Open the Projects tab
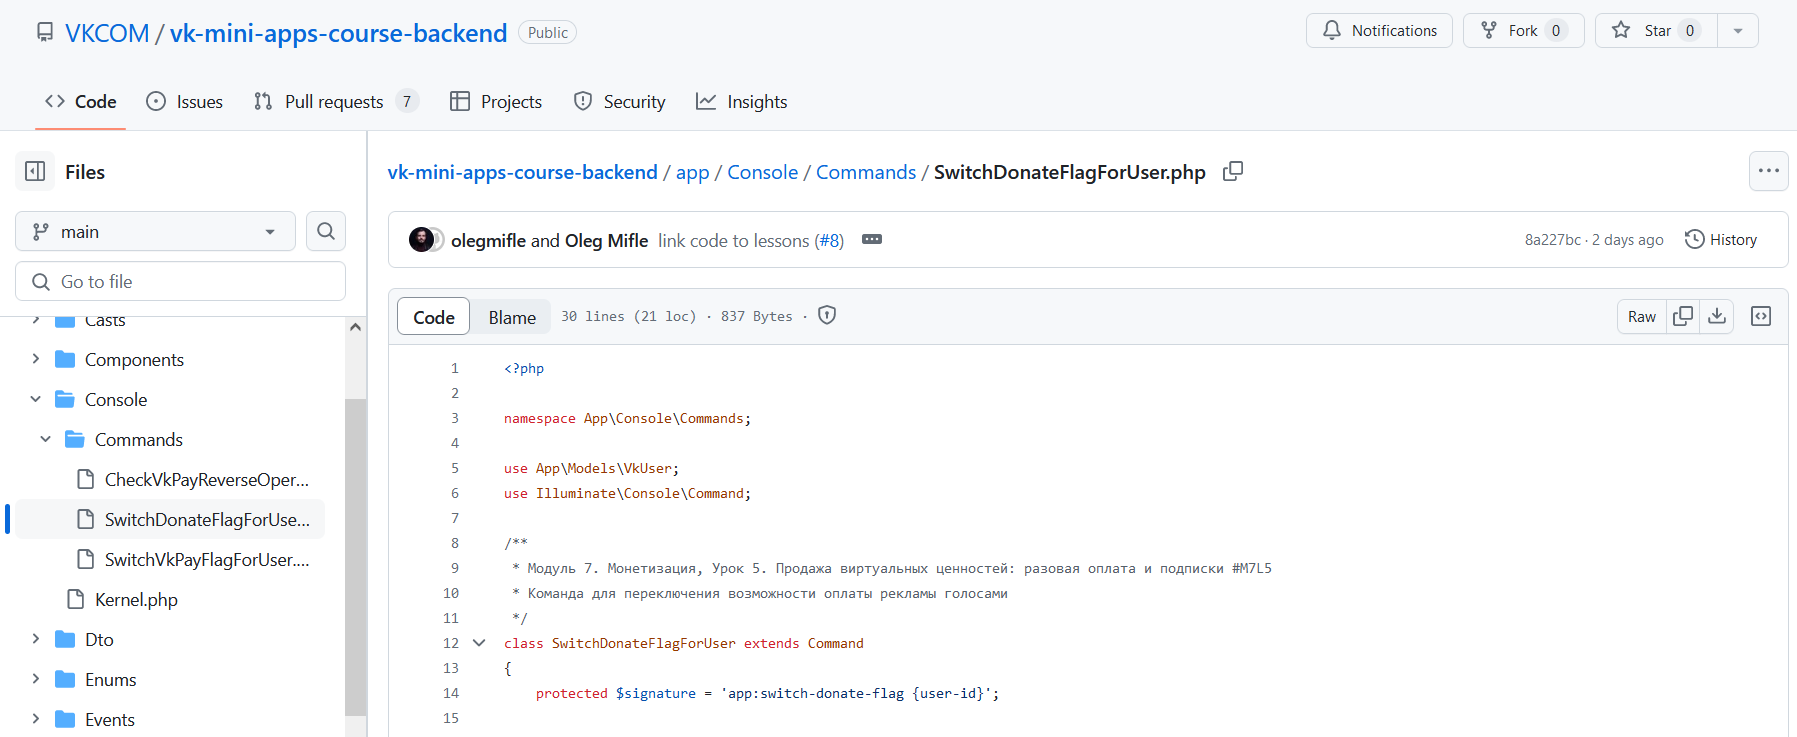 tap(496, 101)
